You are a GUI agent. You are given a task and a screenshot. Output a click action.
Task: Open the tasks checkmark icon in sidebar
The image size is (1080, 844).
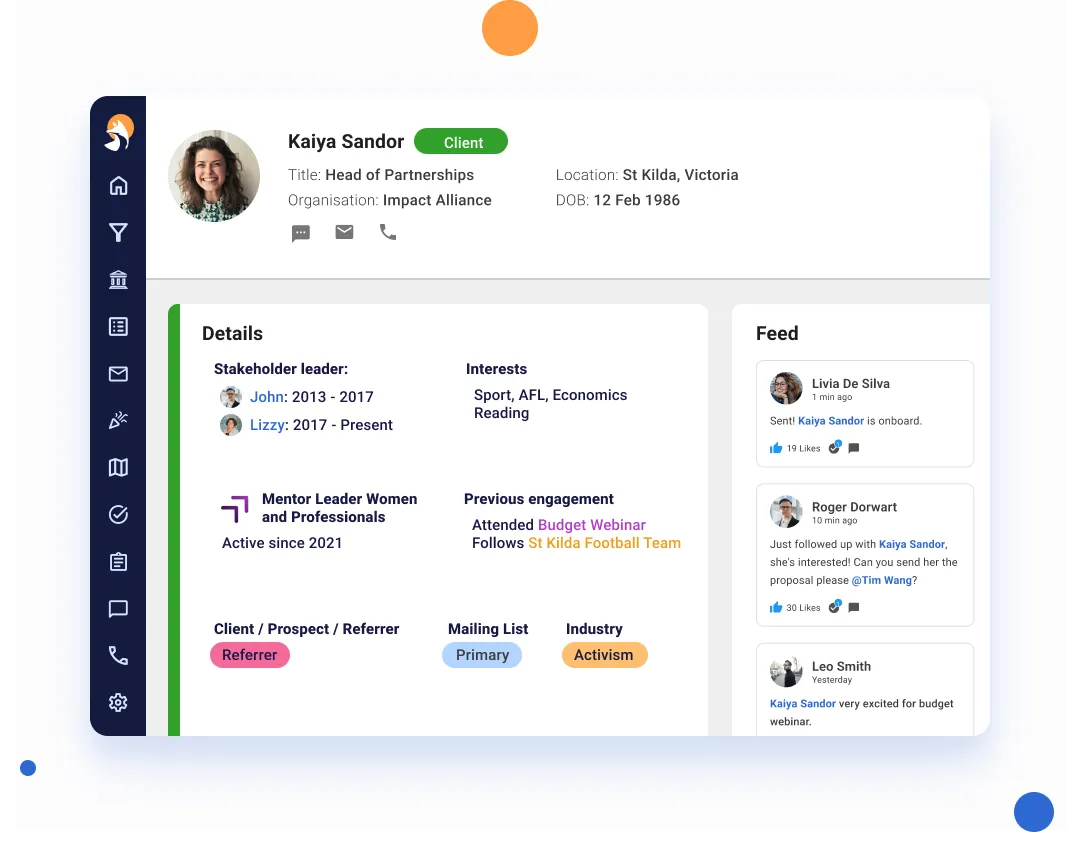118,514
